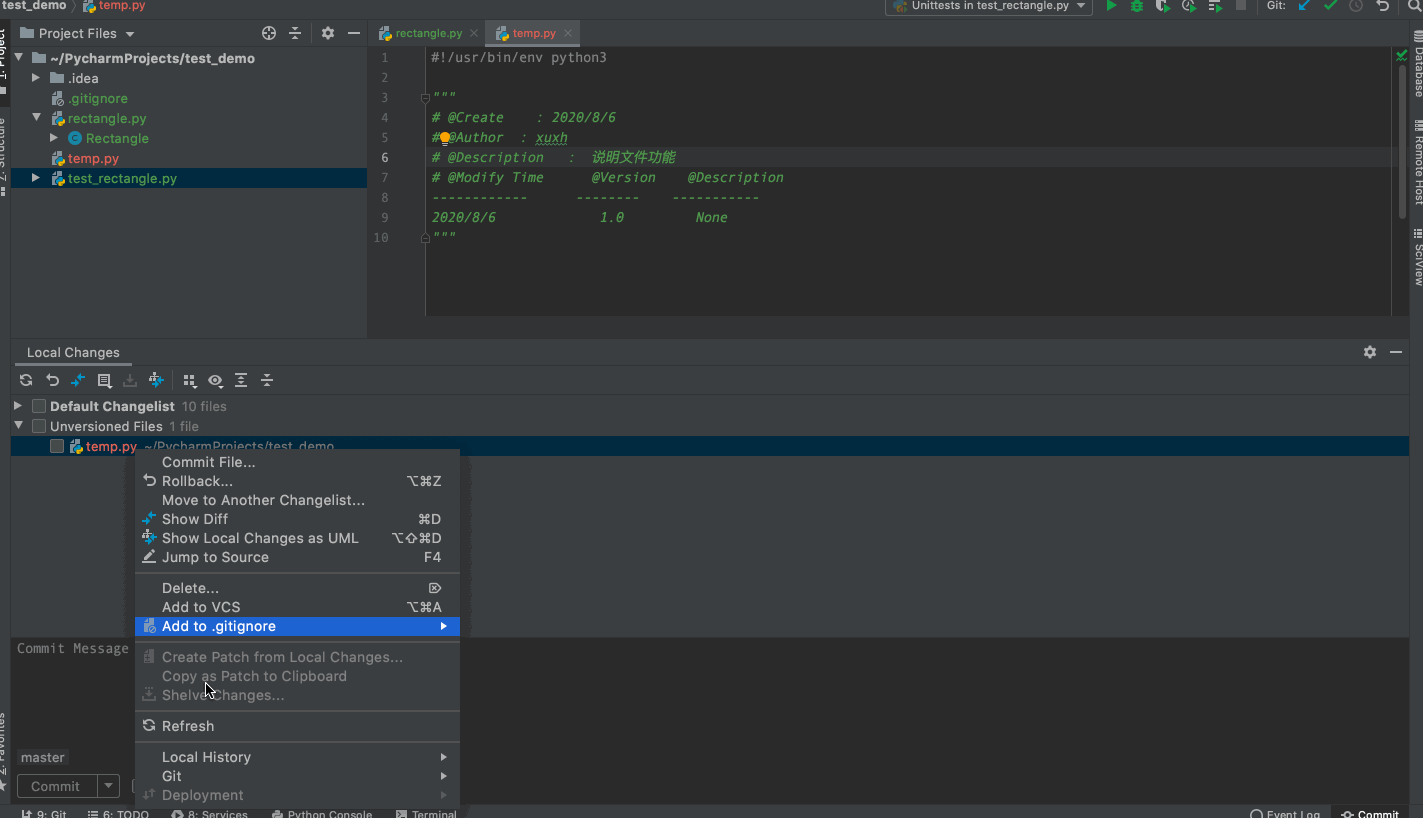This screenshot has width=1423, height=818.
Task: Open Event Log in the status bar
Action: click(1284, 814)
